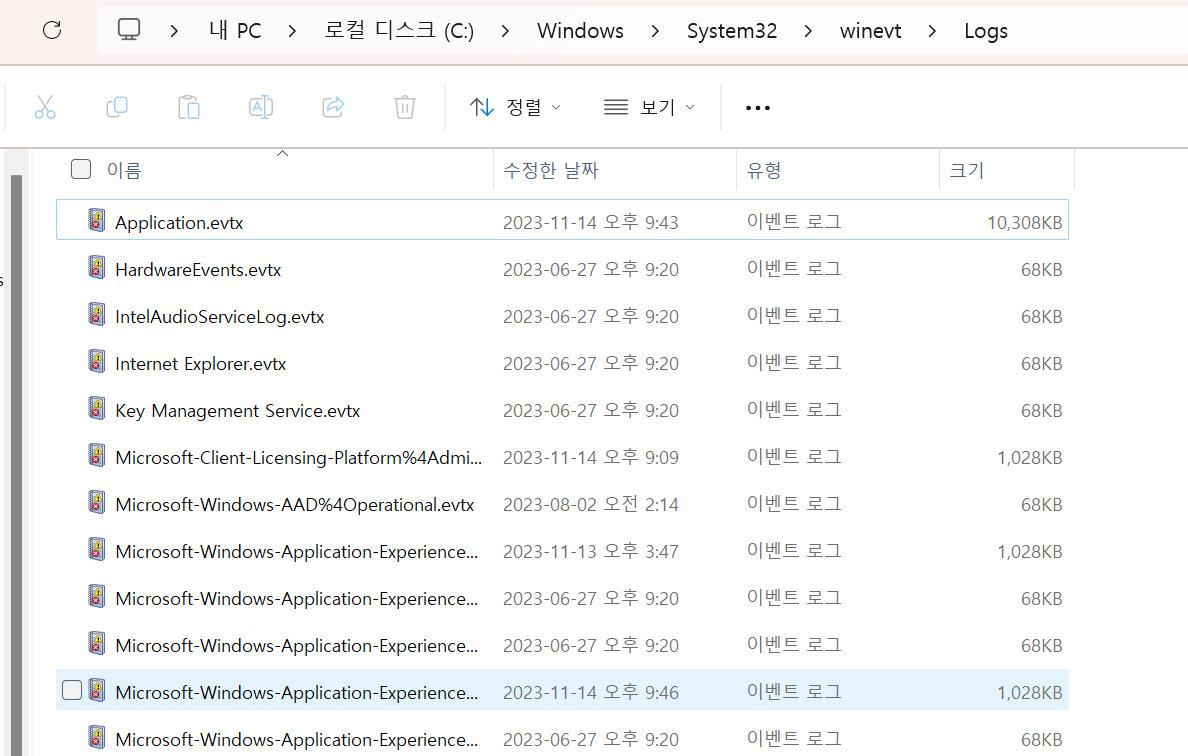Click the Delete trash can icon
The height and width of the screenshot is (756, 1188).
click(x=405, y=108)
